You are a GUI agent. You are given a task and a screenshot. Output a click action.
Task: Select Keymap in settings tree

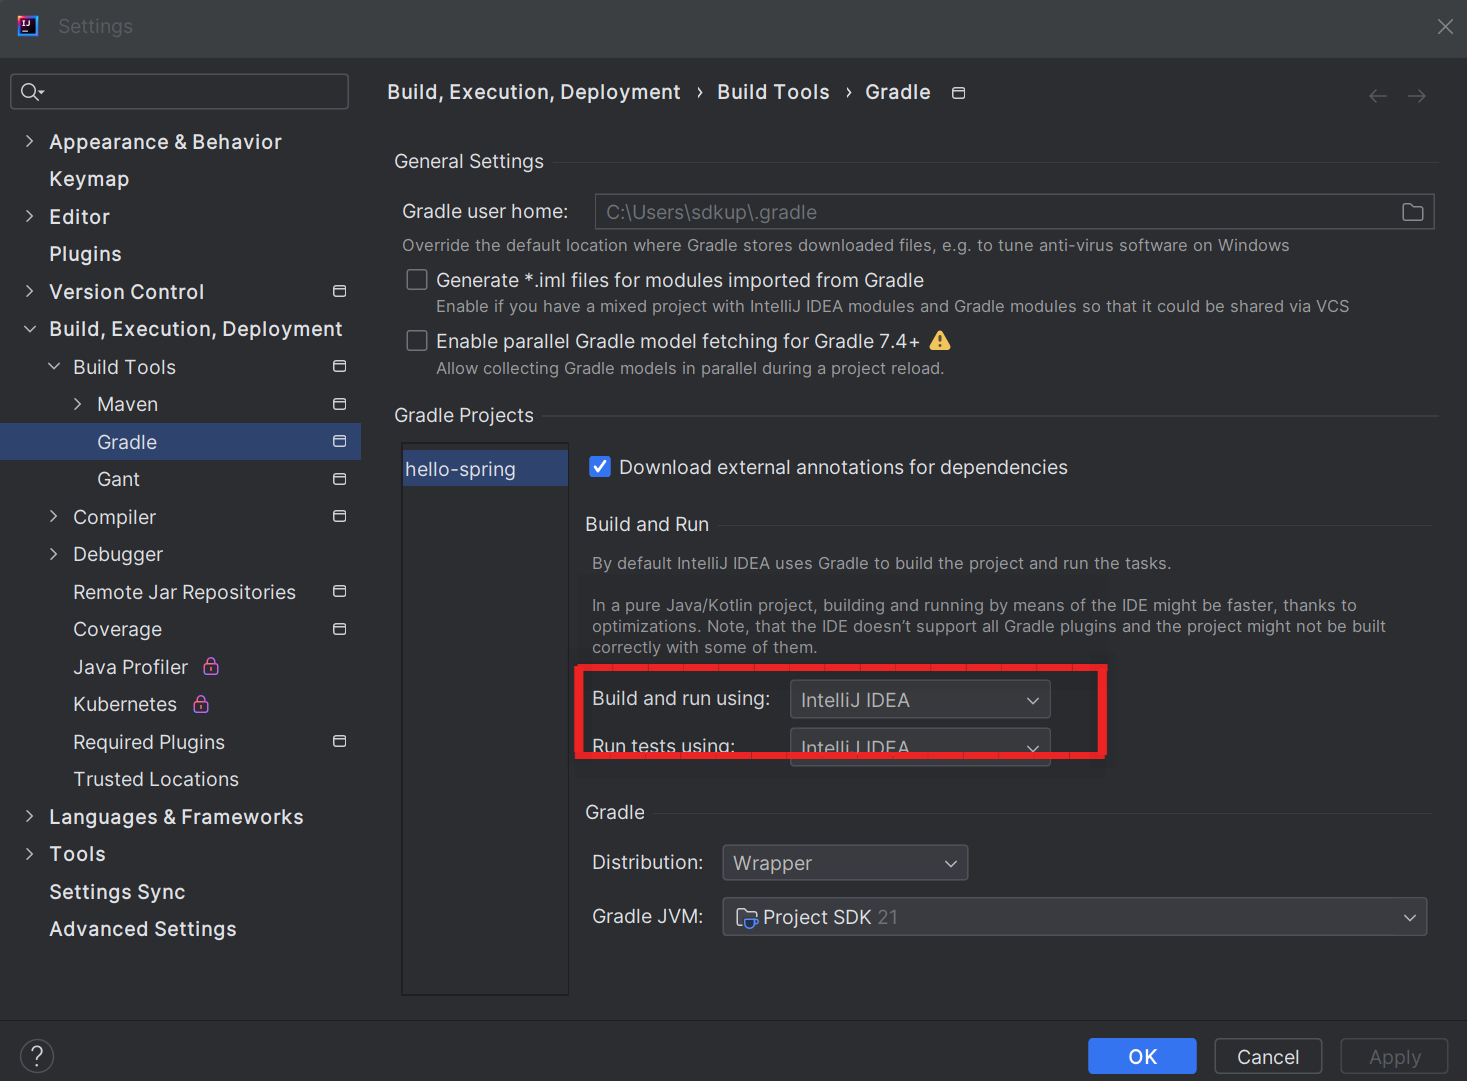pos(89,179)
